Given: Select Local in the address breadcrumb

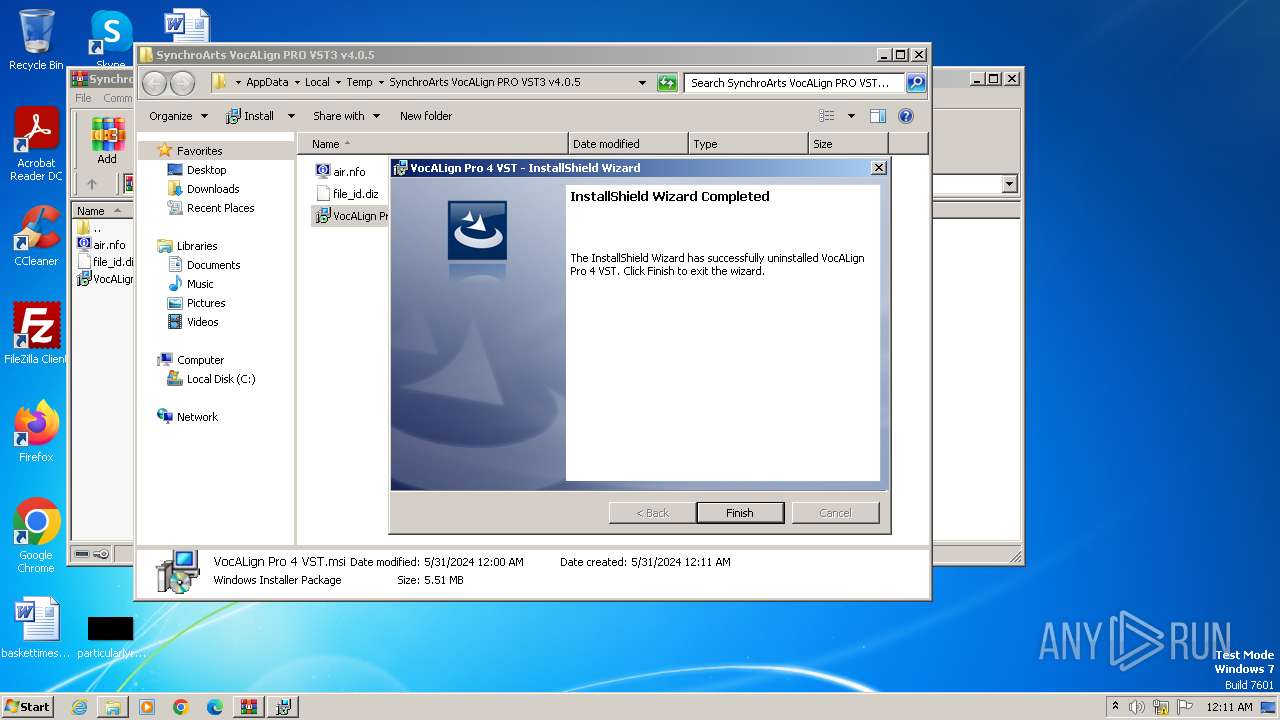Looking at the screenshot, I should click(317, 83).
